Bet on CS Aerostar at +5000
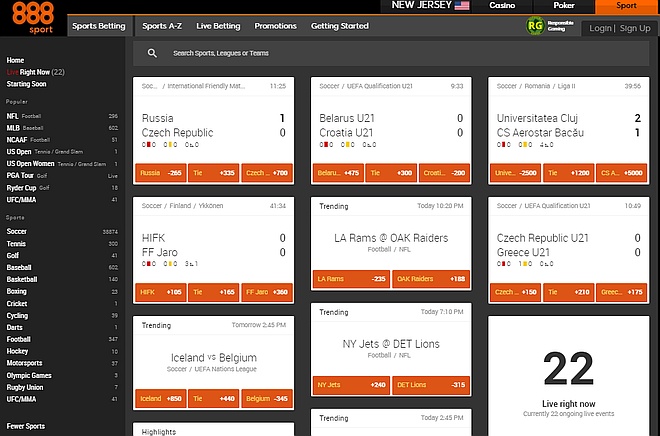 pos(622,173)
